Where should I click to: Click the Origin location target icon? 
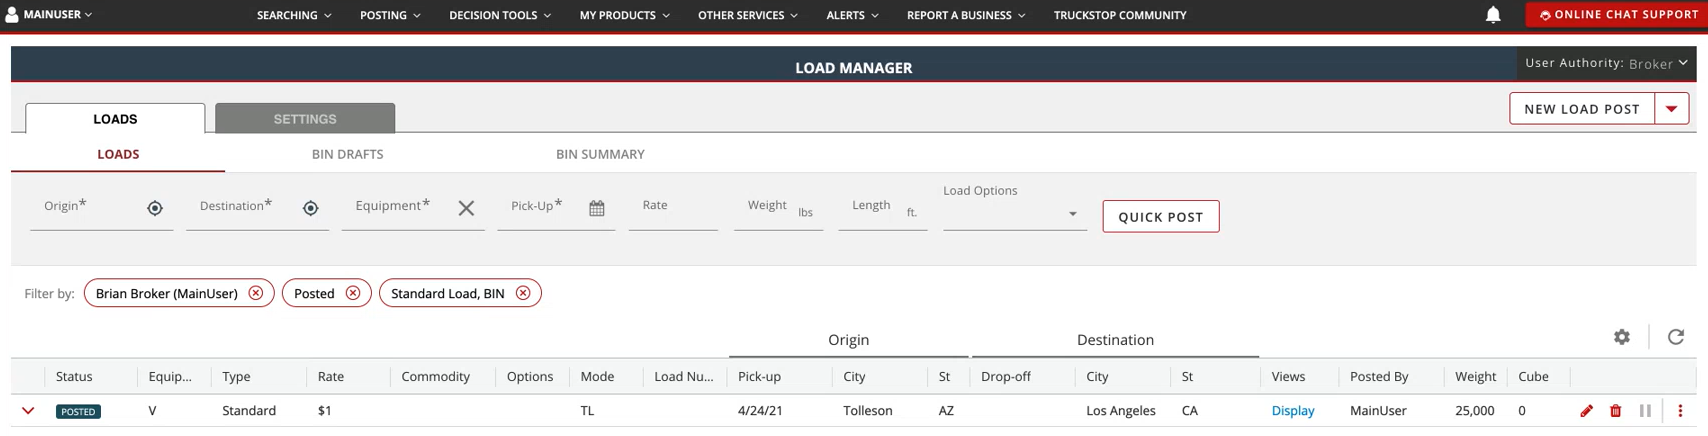pyautogui.click(x=155, y=208)
